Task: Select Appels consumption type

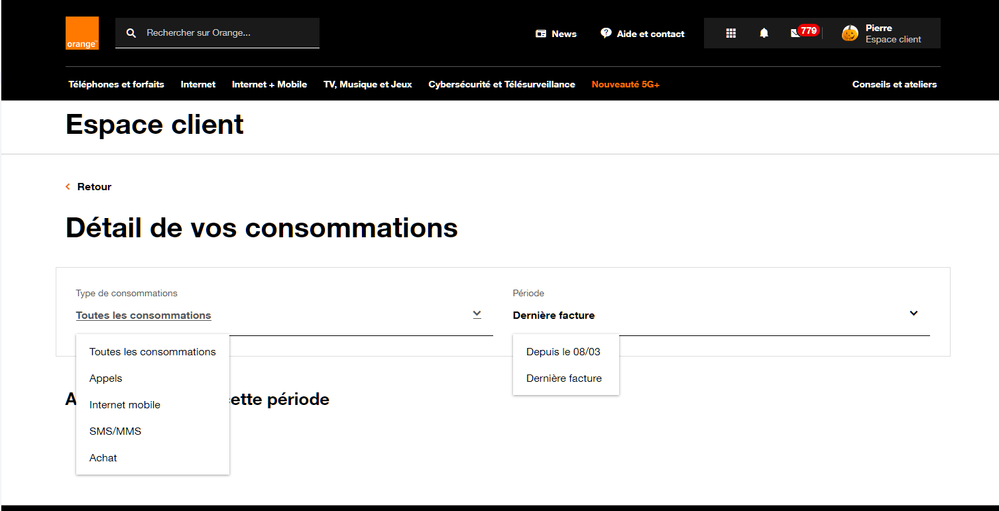Action: point(106,378)
